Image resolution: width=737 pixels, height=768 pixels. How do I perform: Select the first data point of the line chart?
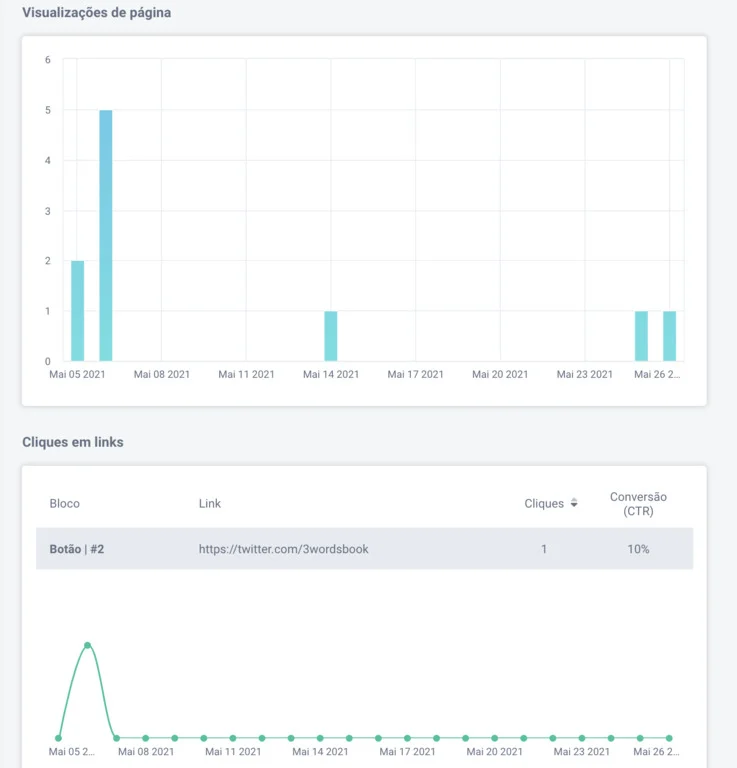[58, 738]
